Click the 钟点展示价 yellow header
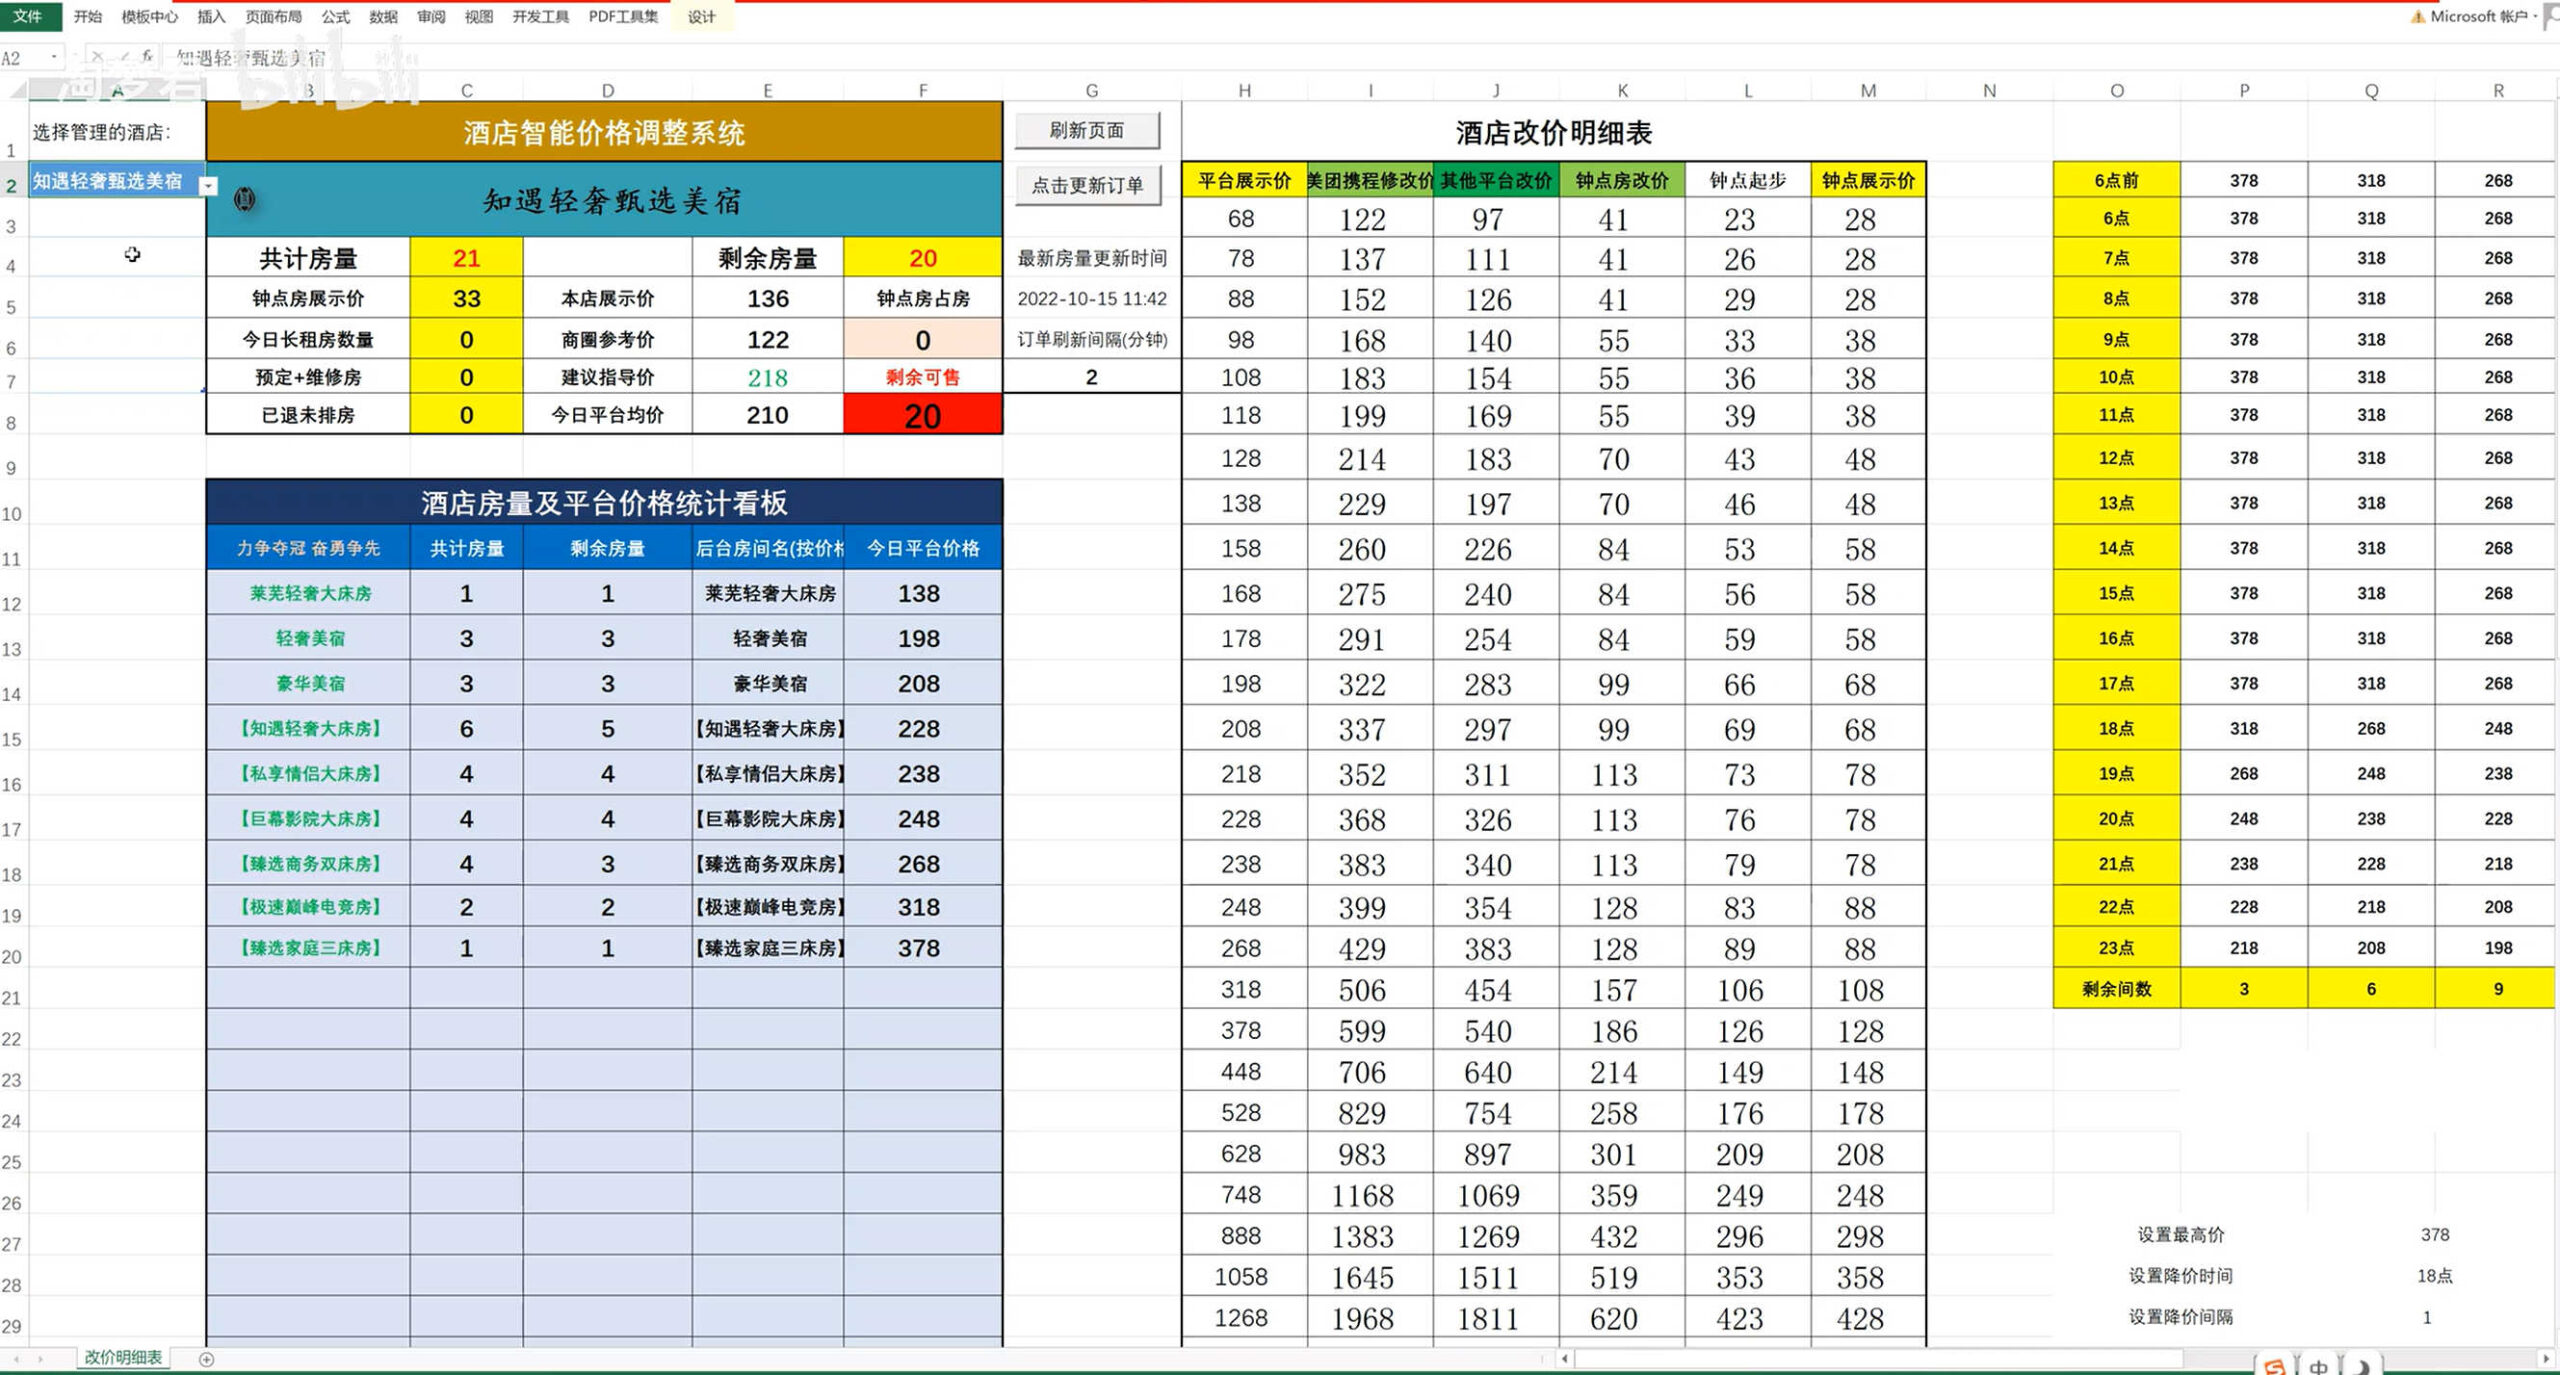2560x1375 pixels. (1868, 180)
